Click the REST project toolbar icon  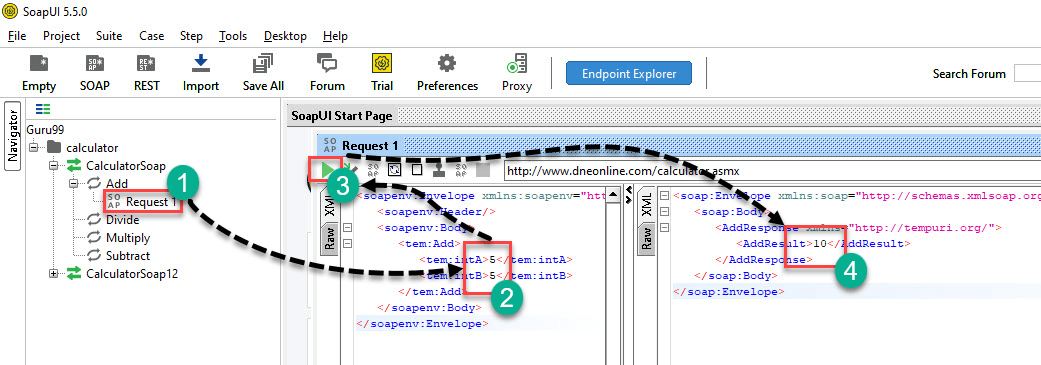[x=146, y=73]
